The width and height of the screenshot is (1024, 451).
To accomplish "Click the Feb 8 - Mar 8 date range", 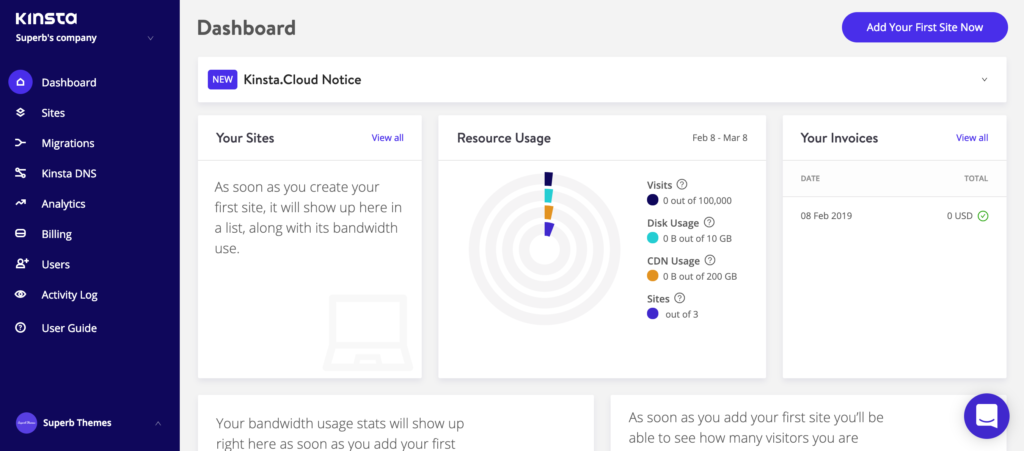I will point(720,138).
